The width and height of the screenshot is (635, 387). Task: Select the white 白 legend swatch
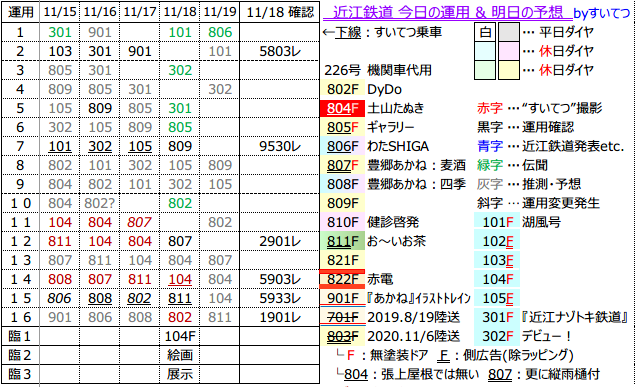485,32
